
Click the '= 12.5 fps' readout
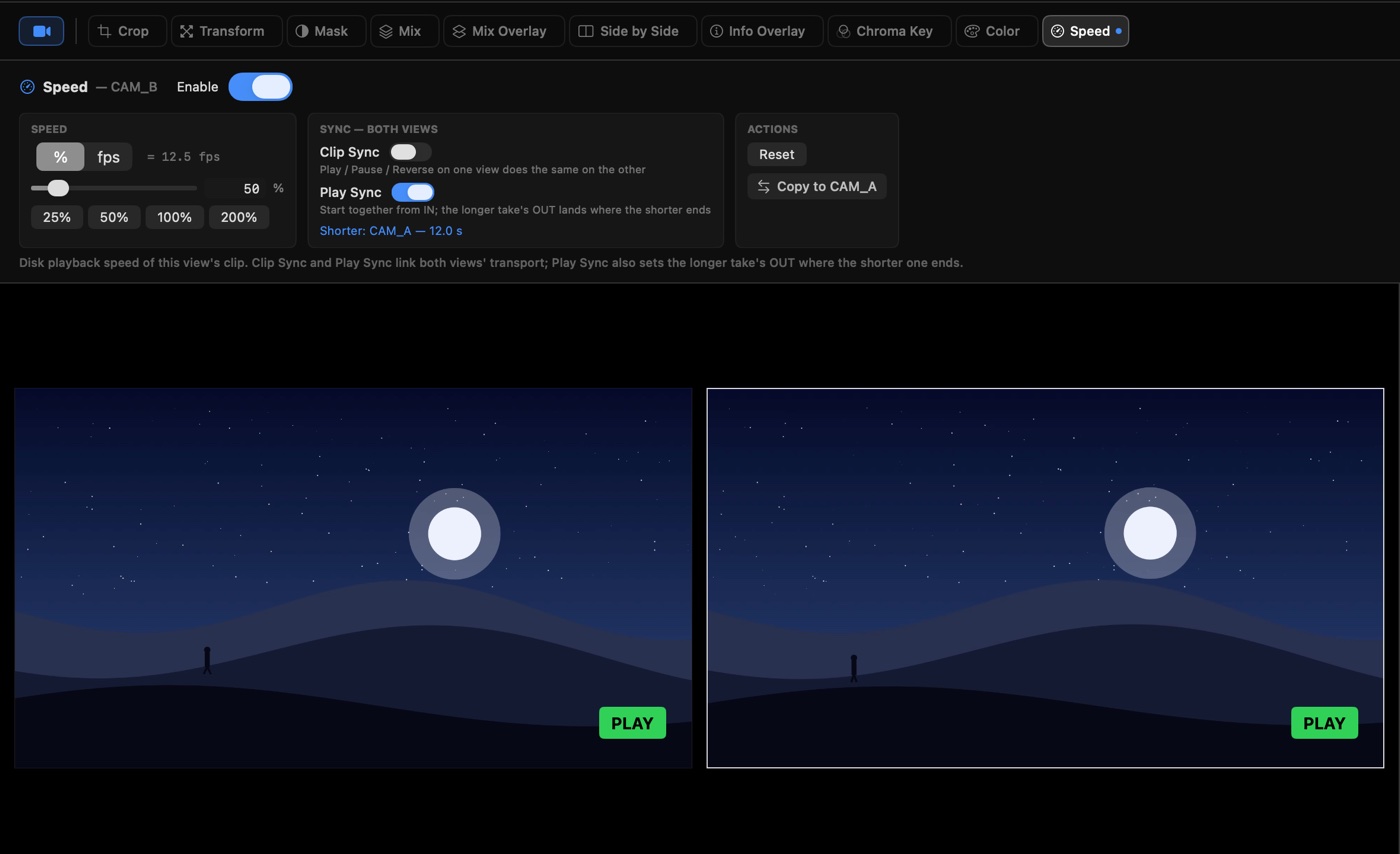[x=183, y=157]
